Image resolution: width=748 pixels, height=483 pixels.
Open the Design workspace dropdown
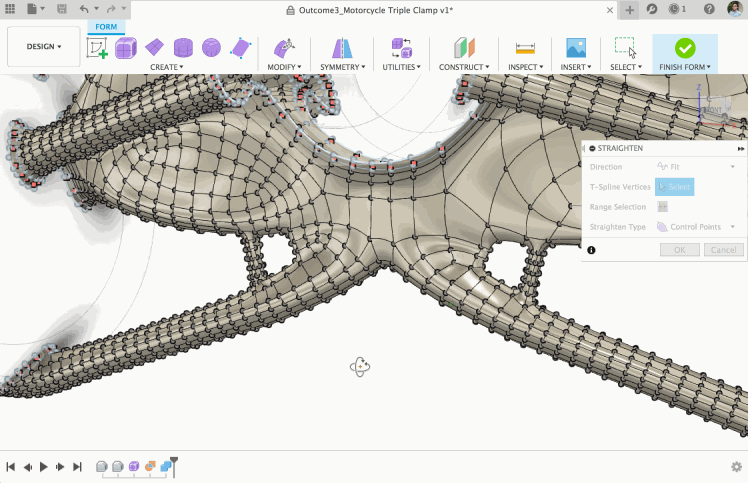click(43, 47)
